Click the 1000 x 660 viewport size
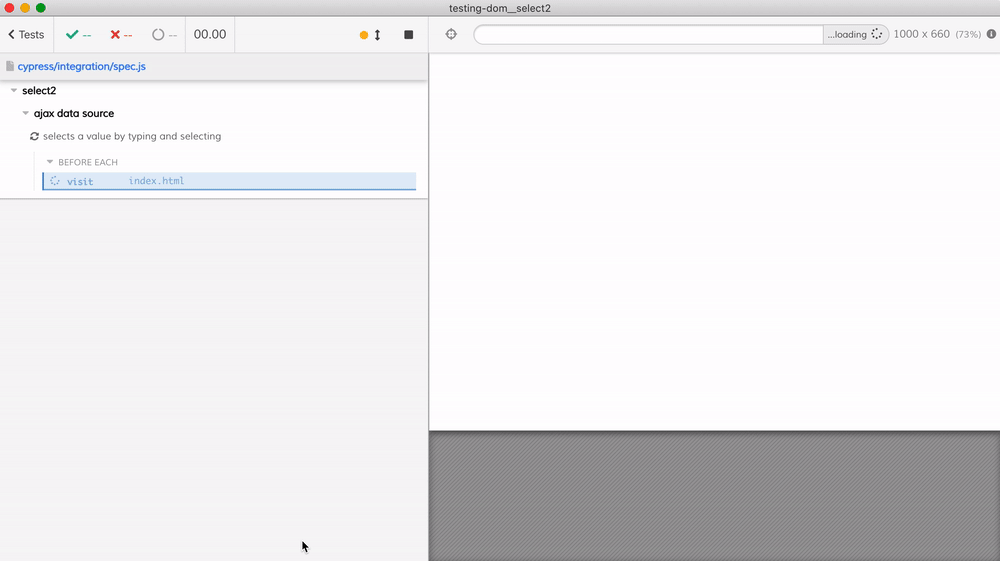This screenshot has width=1000, height=561. tap(921, 34)
